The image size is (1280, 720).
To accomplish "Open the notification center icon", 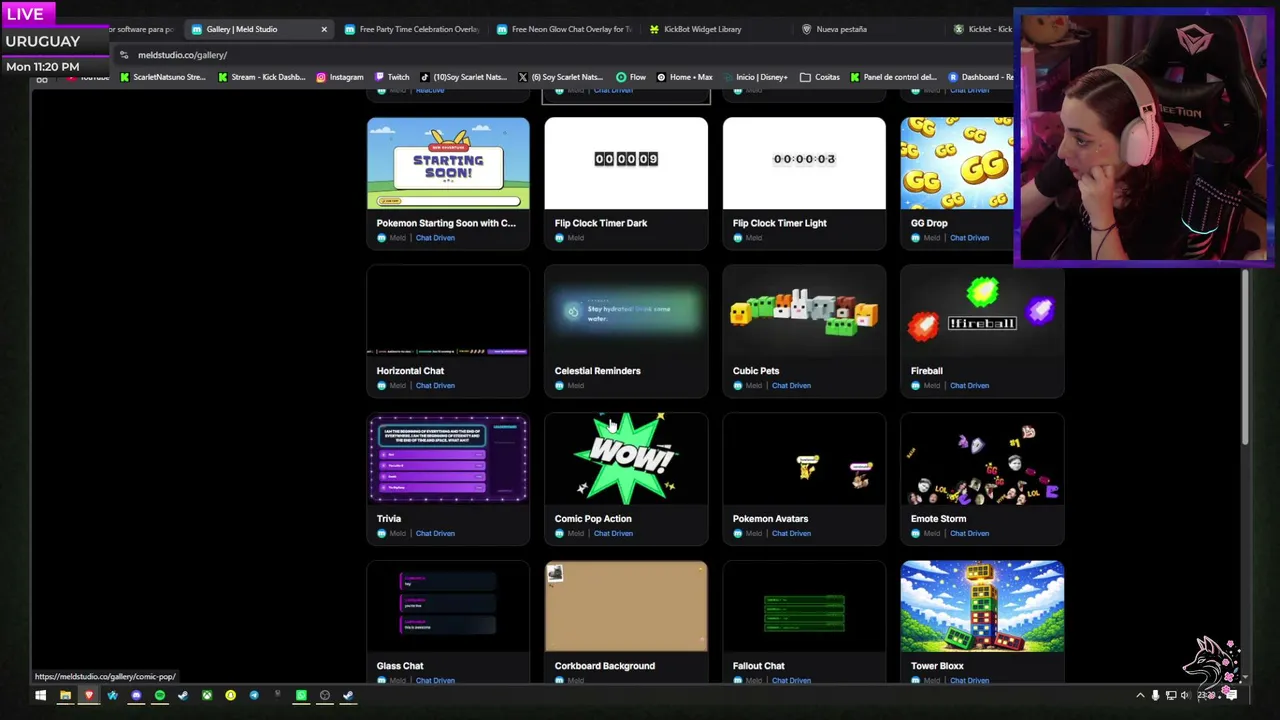I will pyautogui.click(x=1231, y=695).
